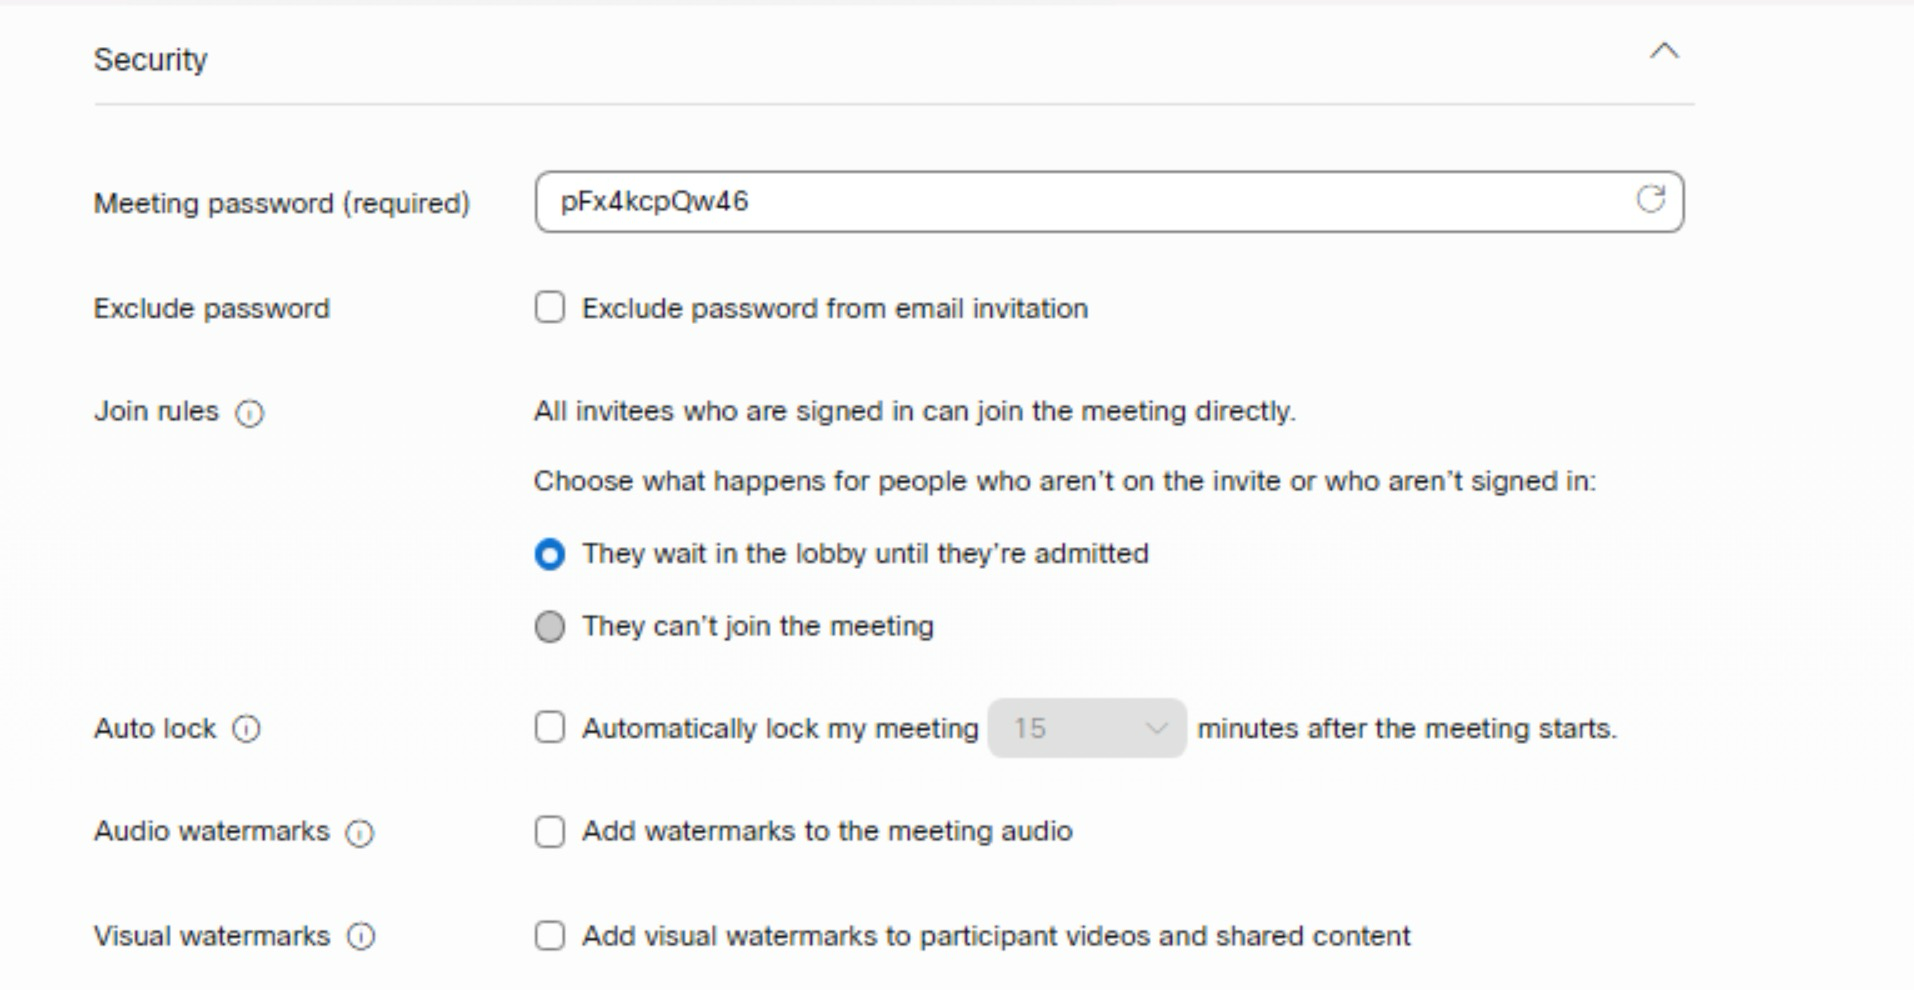Click the info icon beside Auto lock
The width and height of the screenshot is (1914, 990).
pos(247,729)
